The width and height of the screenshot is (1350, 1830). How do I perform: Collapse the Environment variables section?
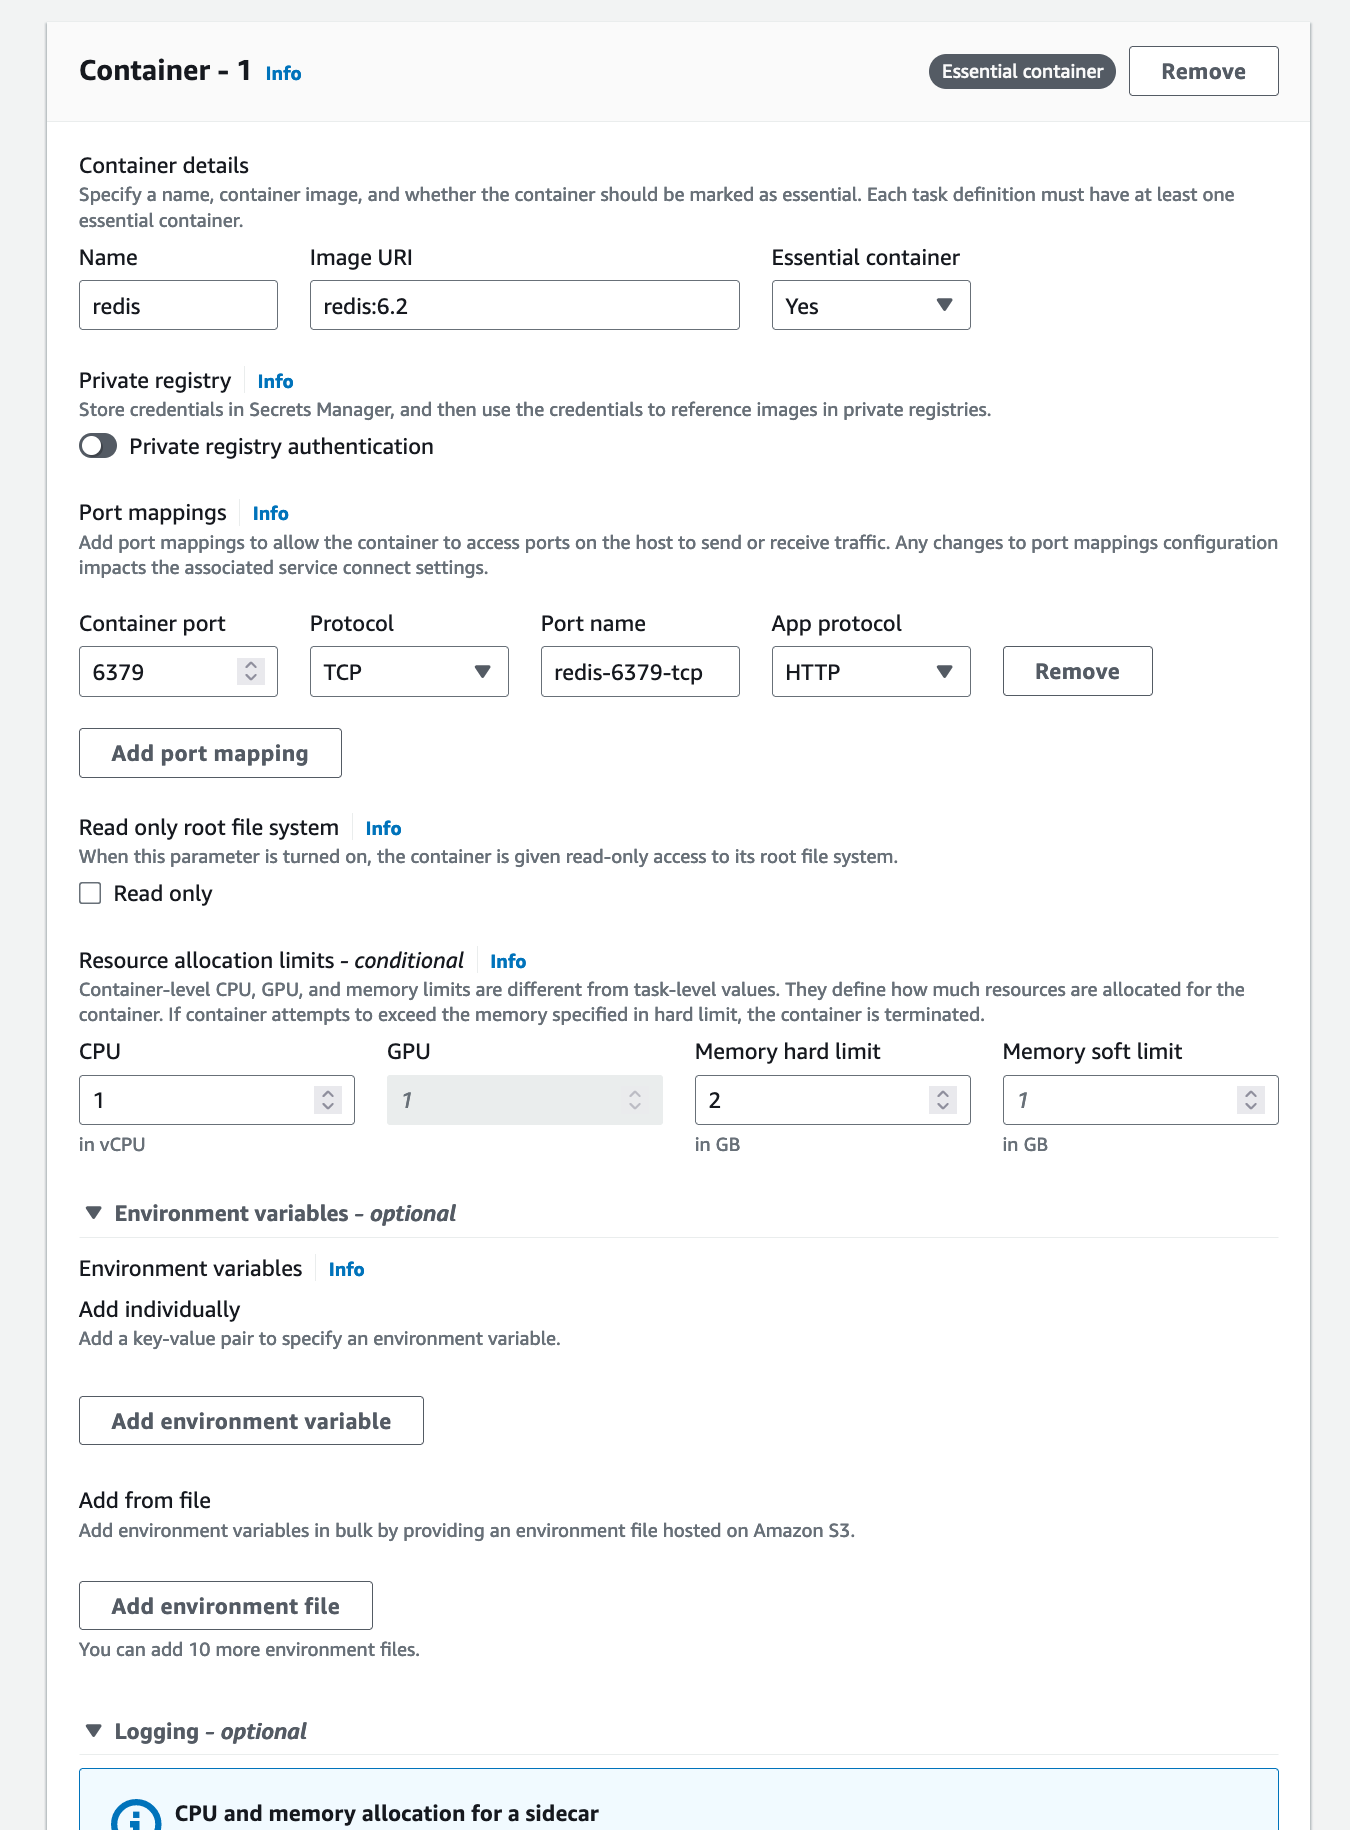point(94,1213)
